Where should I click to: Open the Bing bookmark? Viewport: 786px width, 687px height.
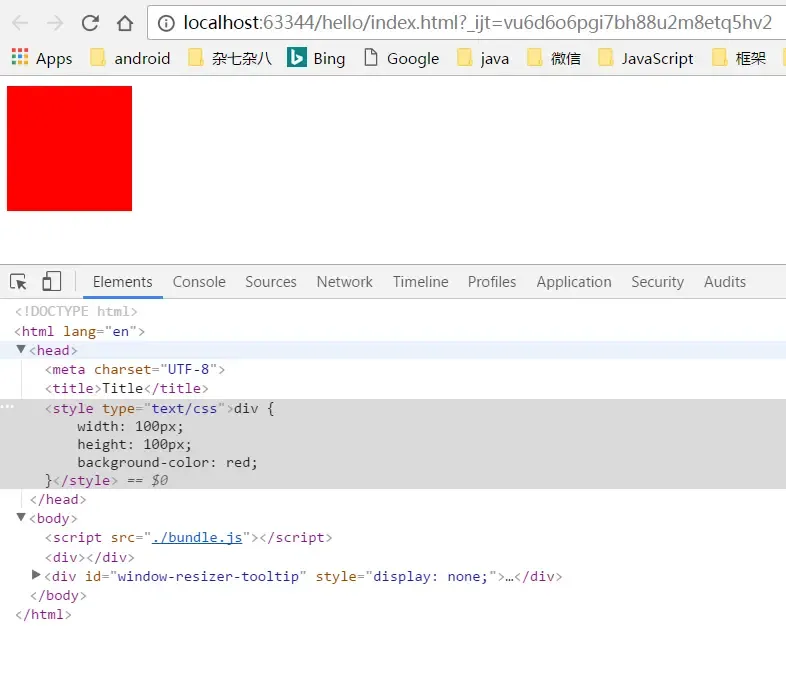pyautogui.click(x=316, y=58)
